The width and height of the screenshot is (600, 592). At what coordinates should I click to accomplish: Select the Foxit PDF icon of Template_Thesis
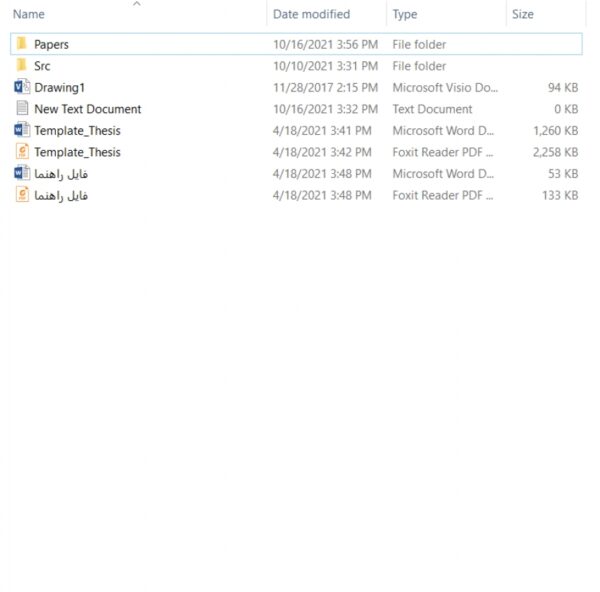point(22,152)
